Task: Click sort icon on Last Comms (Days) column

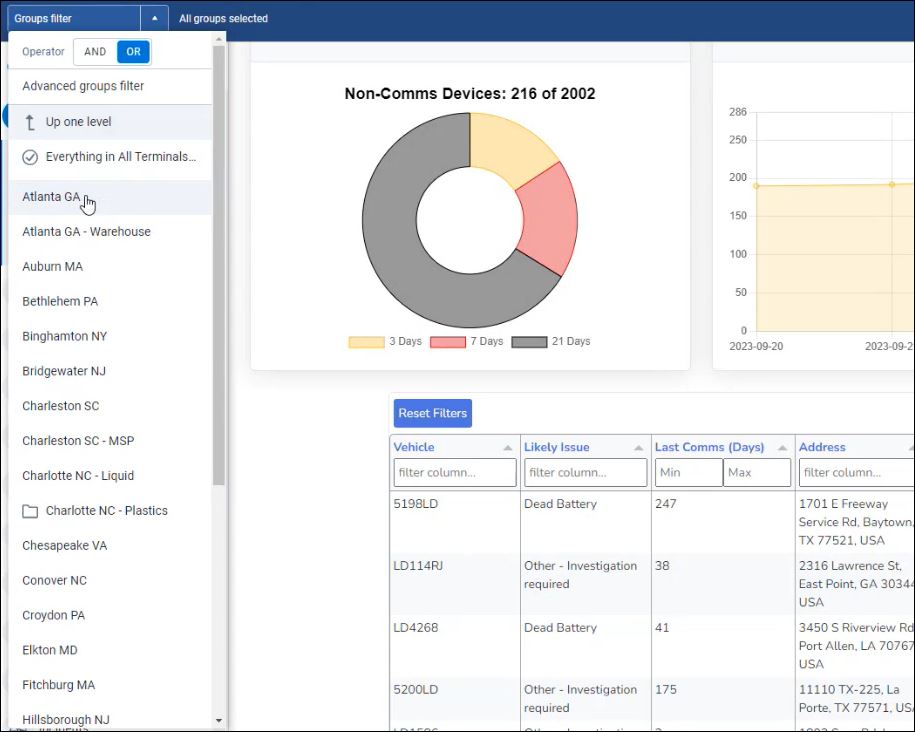Action: click(782, 448)
